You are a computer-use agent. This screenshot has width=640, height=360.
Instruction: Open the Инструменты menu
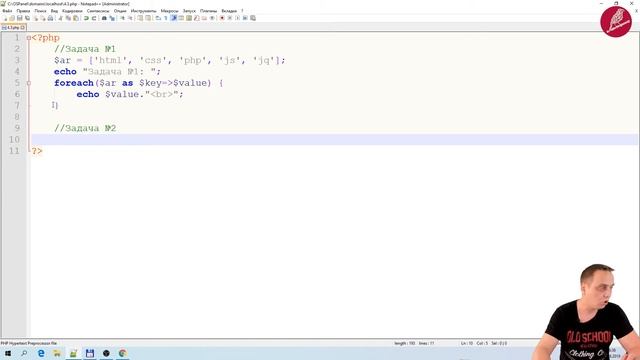[x=143, y=11]
